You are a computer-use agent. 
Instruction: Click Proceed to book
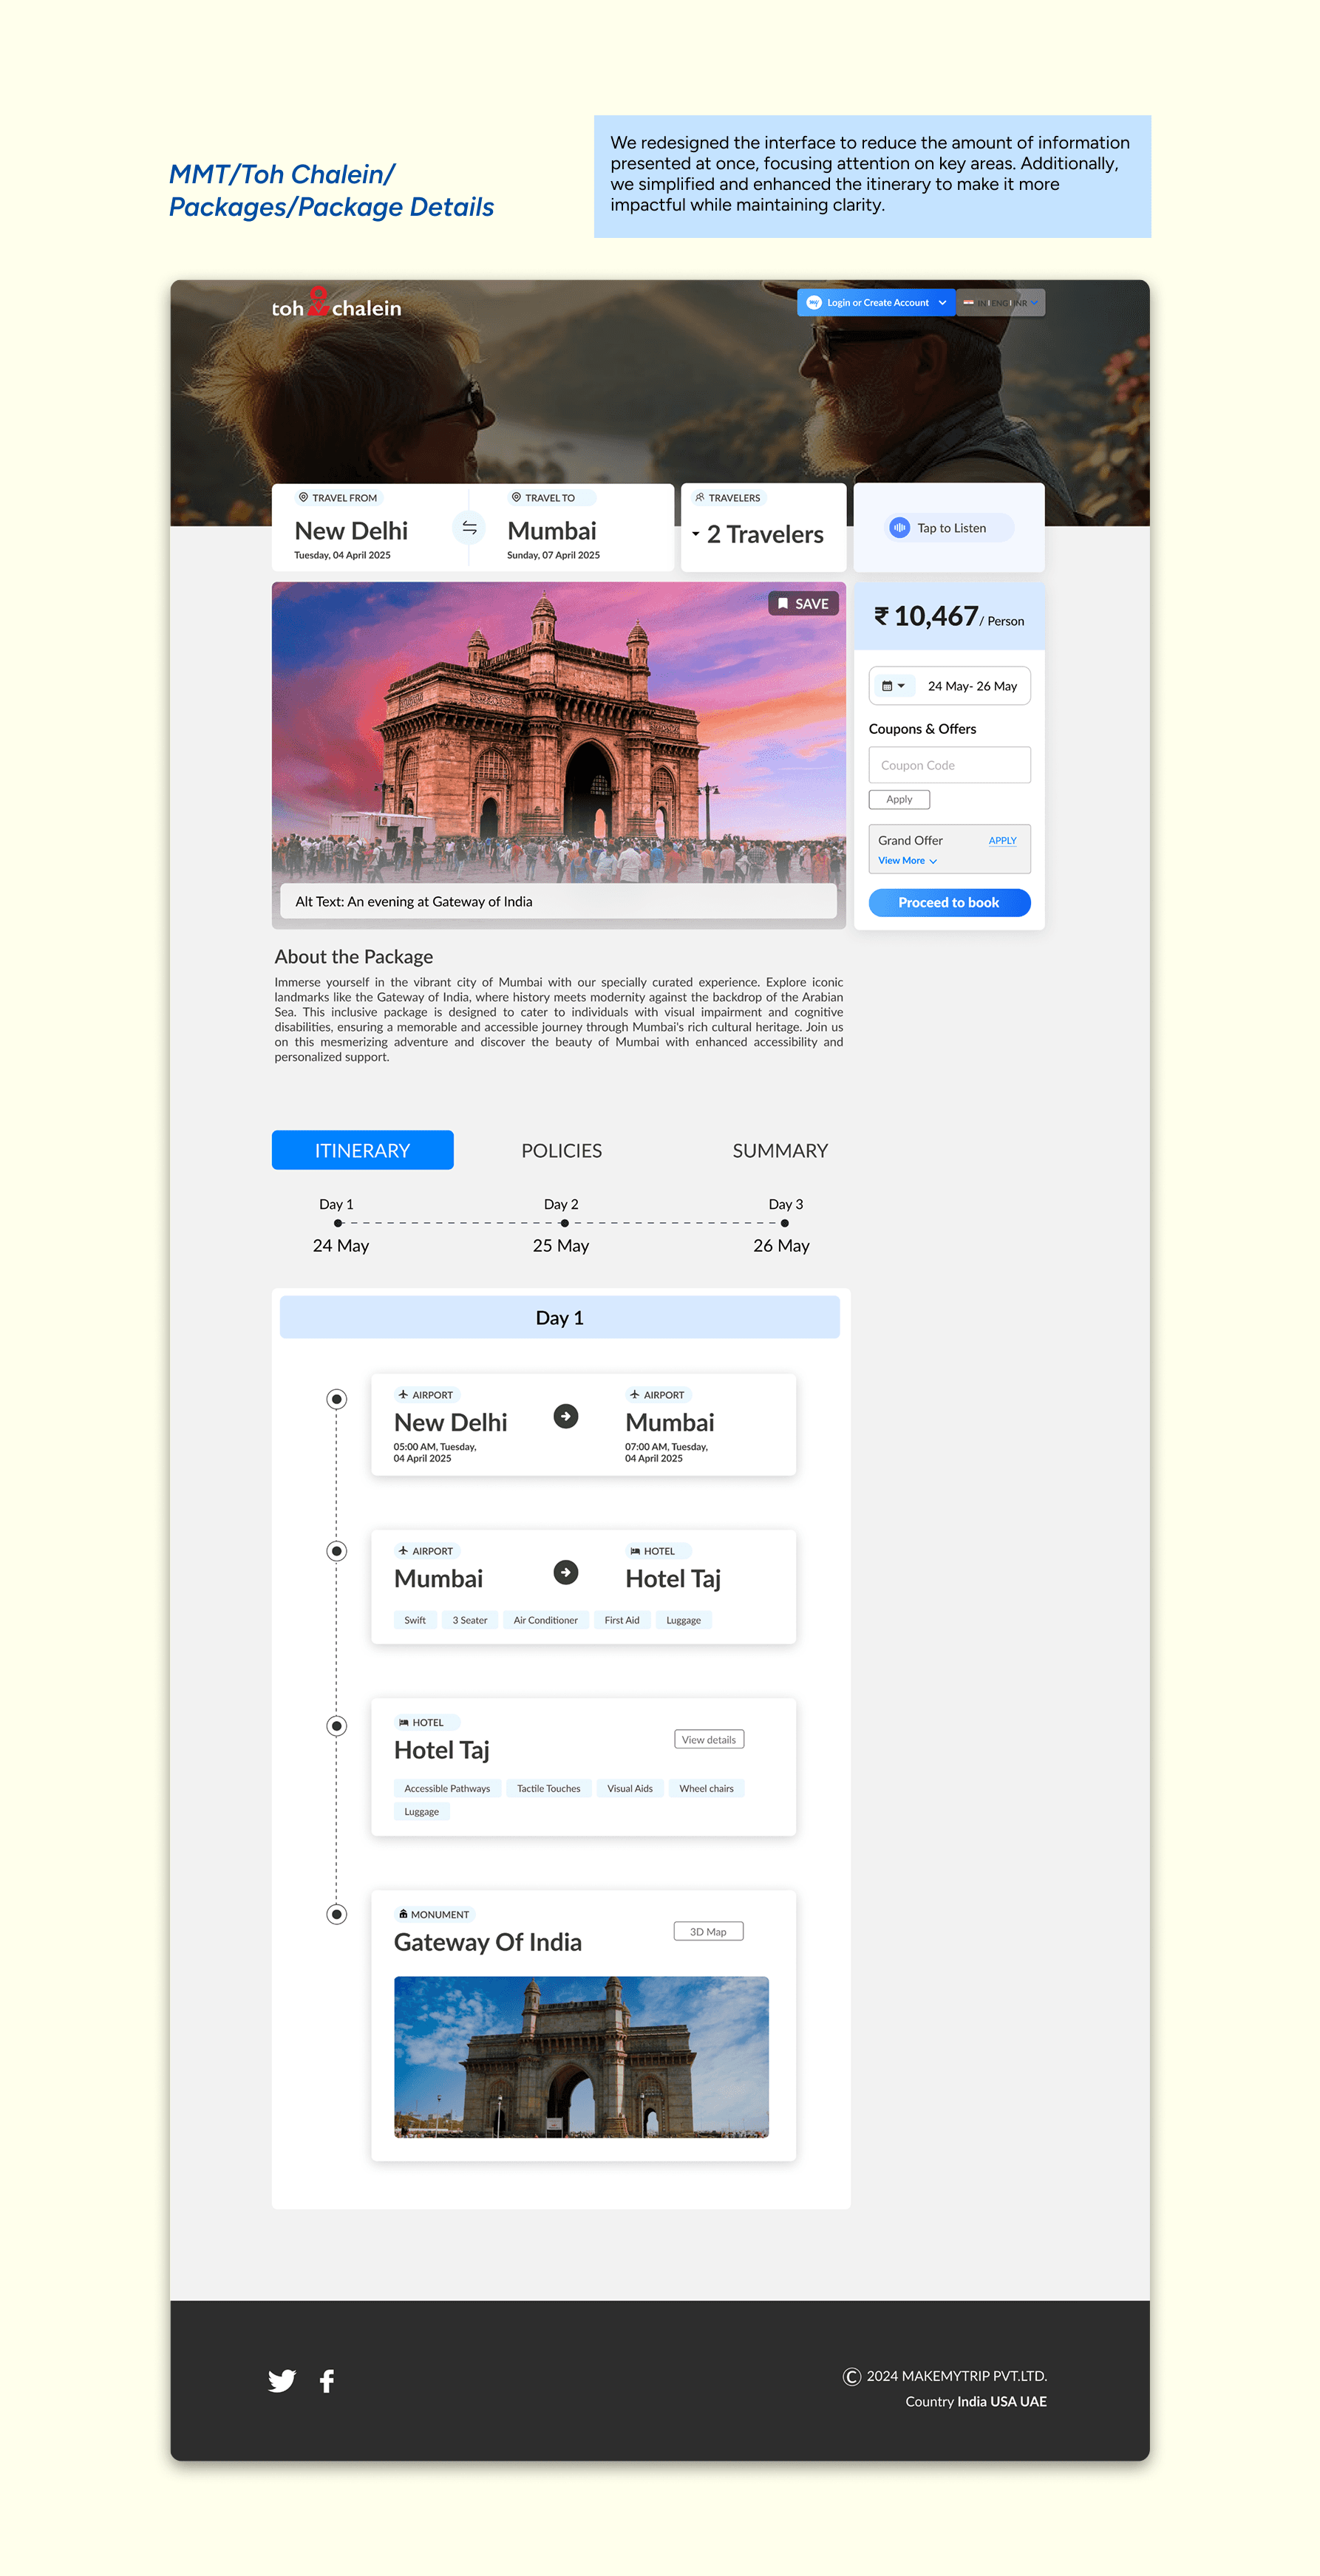(x=949, y=903)
